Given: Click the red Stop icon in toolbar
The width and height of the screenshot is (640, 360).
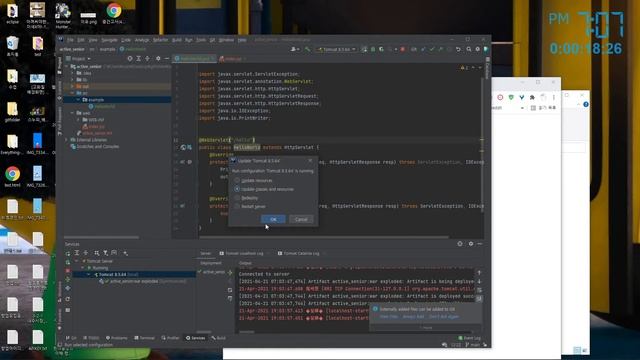Looking at the screenshot, I should (x=402, y=49).
